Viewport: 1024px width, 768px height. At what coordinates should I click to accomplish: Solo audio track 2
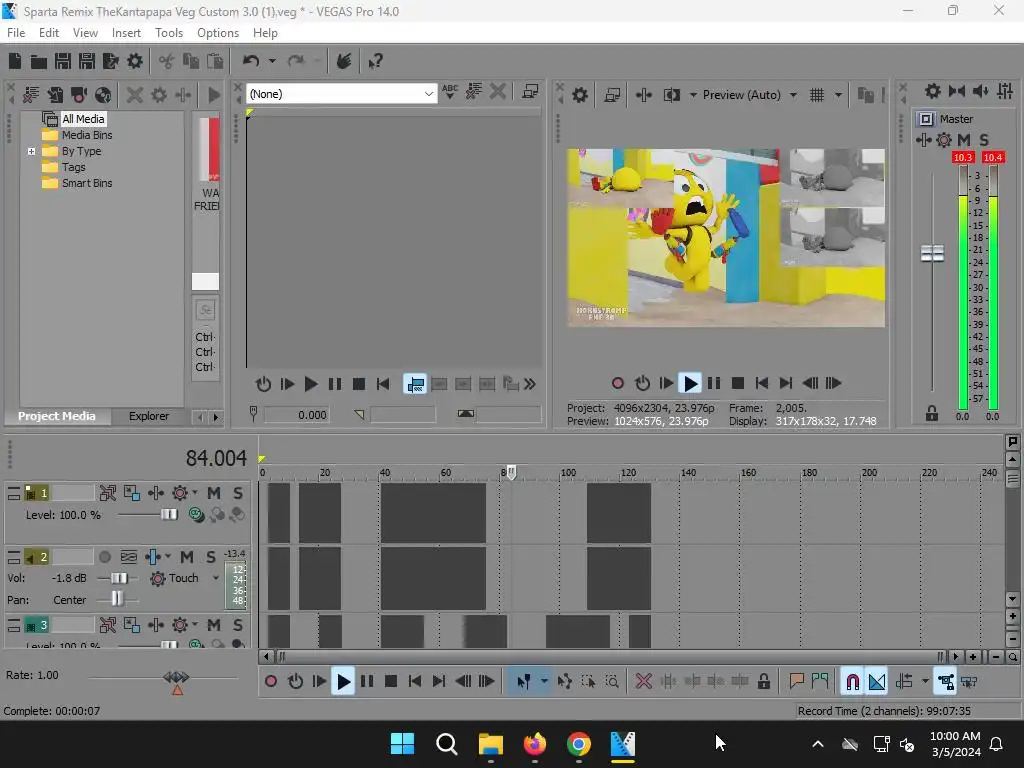[210, 557]
